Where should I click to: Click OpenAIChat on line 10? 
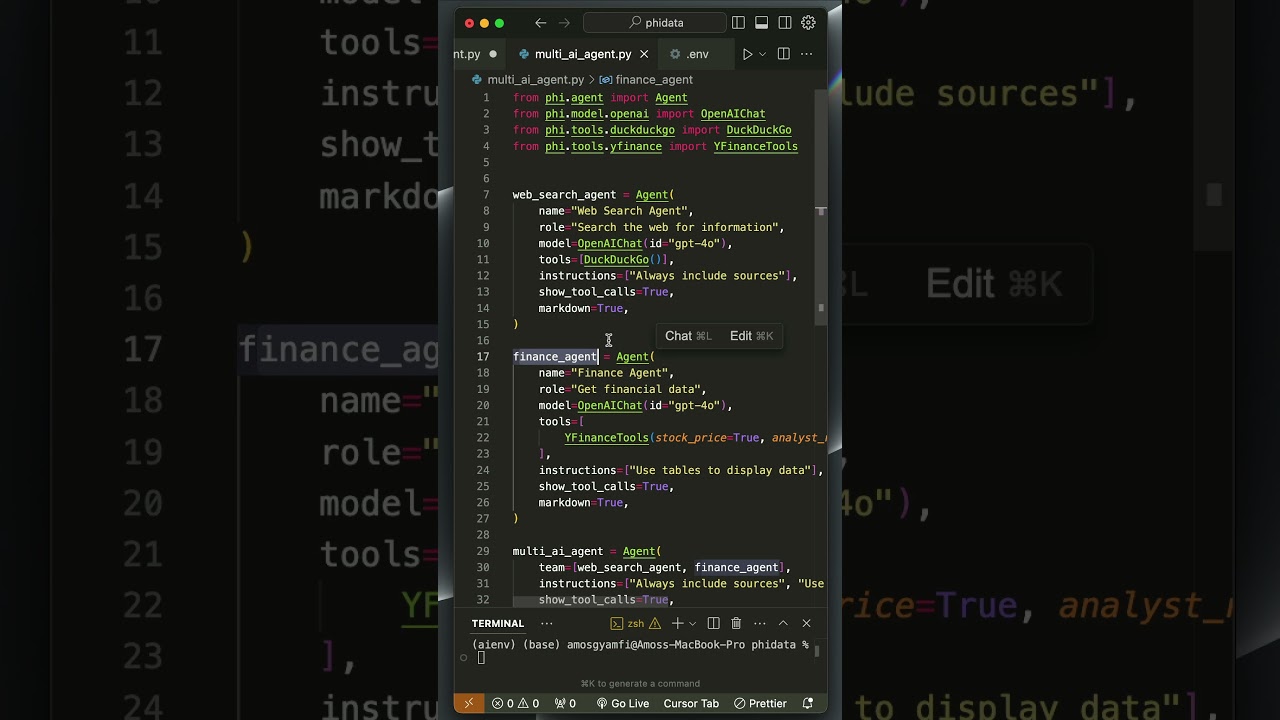[610, 243]
